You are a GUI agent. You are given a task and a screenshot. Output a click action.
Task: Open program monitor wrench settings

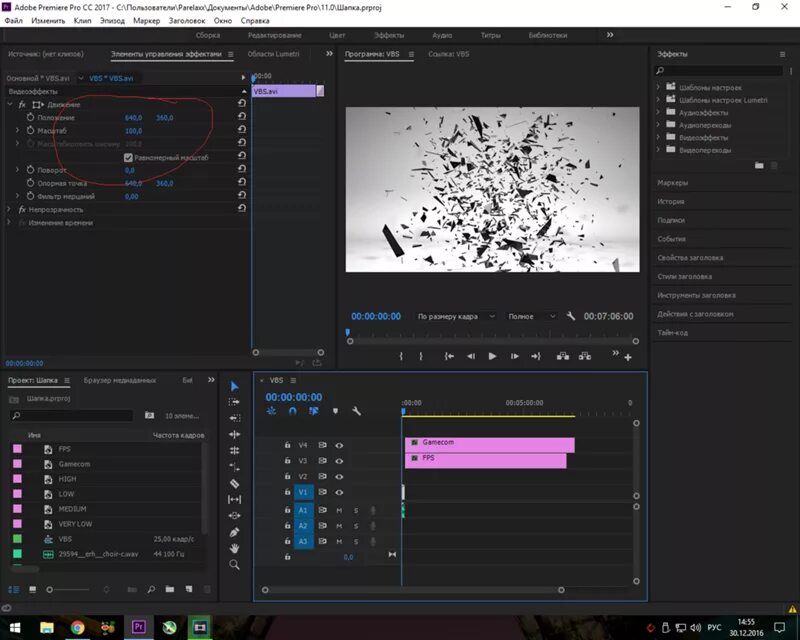(571, 316)
